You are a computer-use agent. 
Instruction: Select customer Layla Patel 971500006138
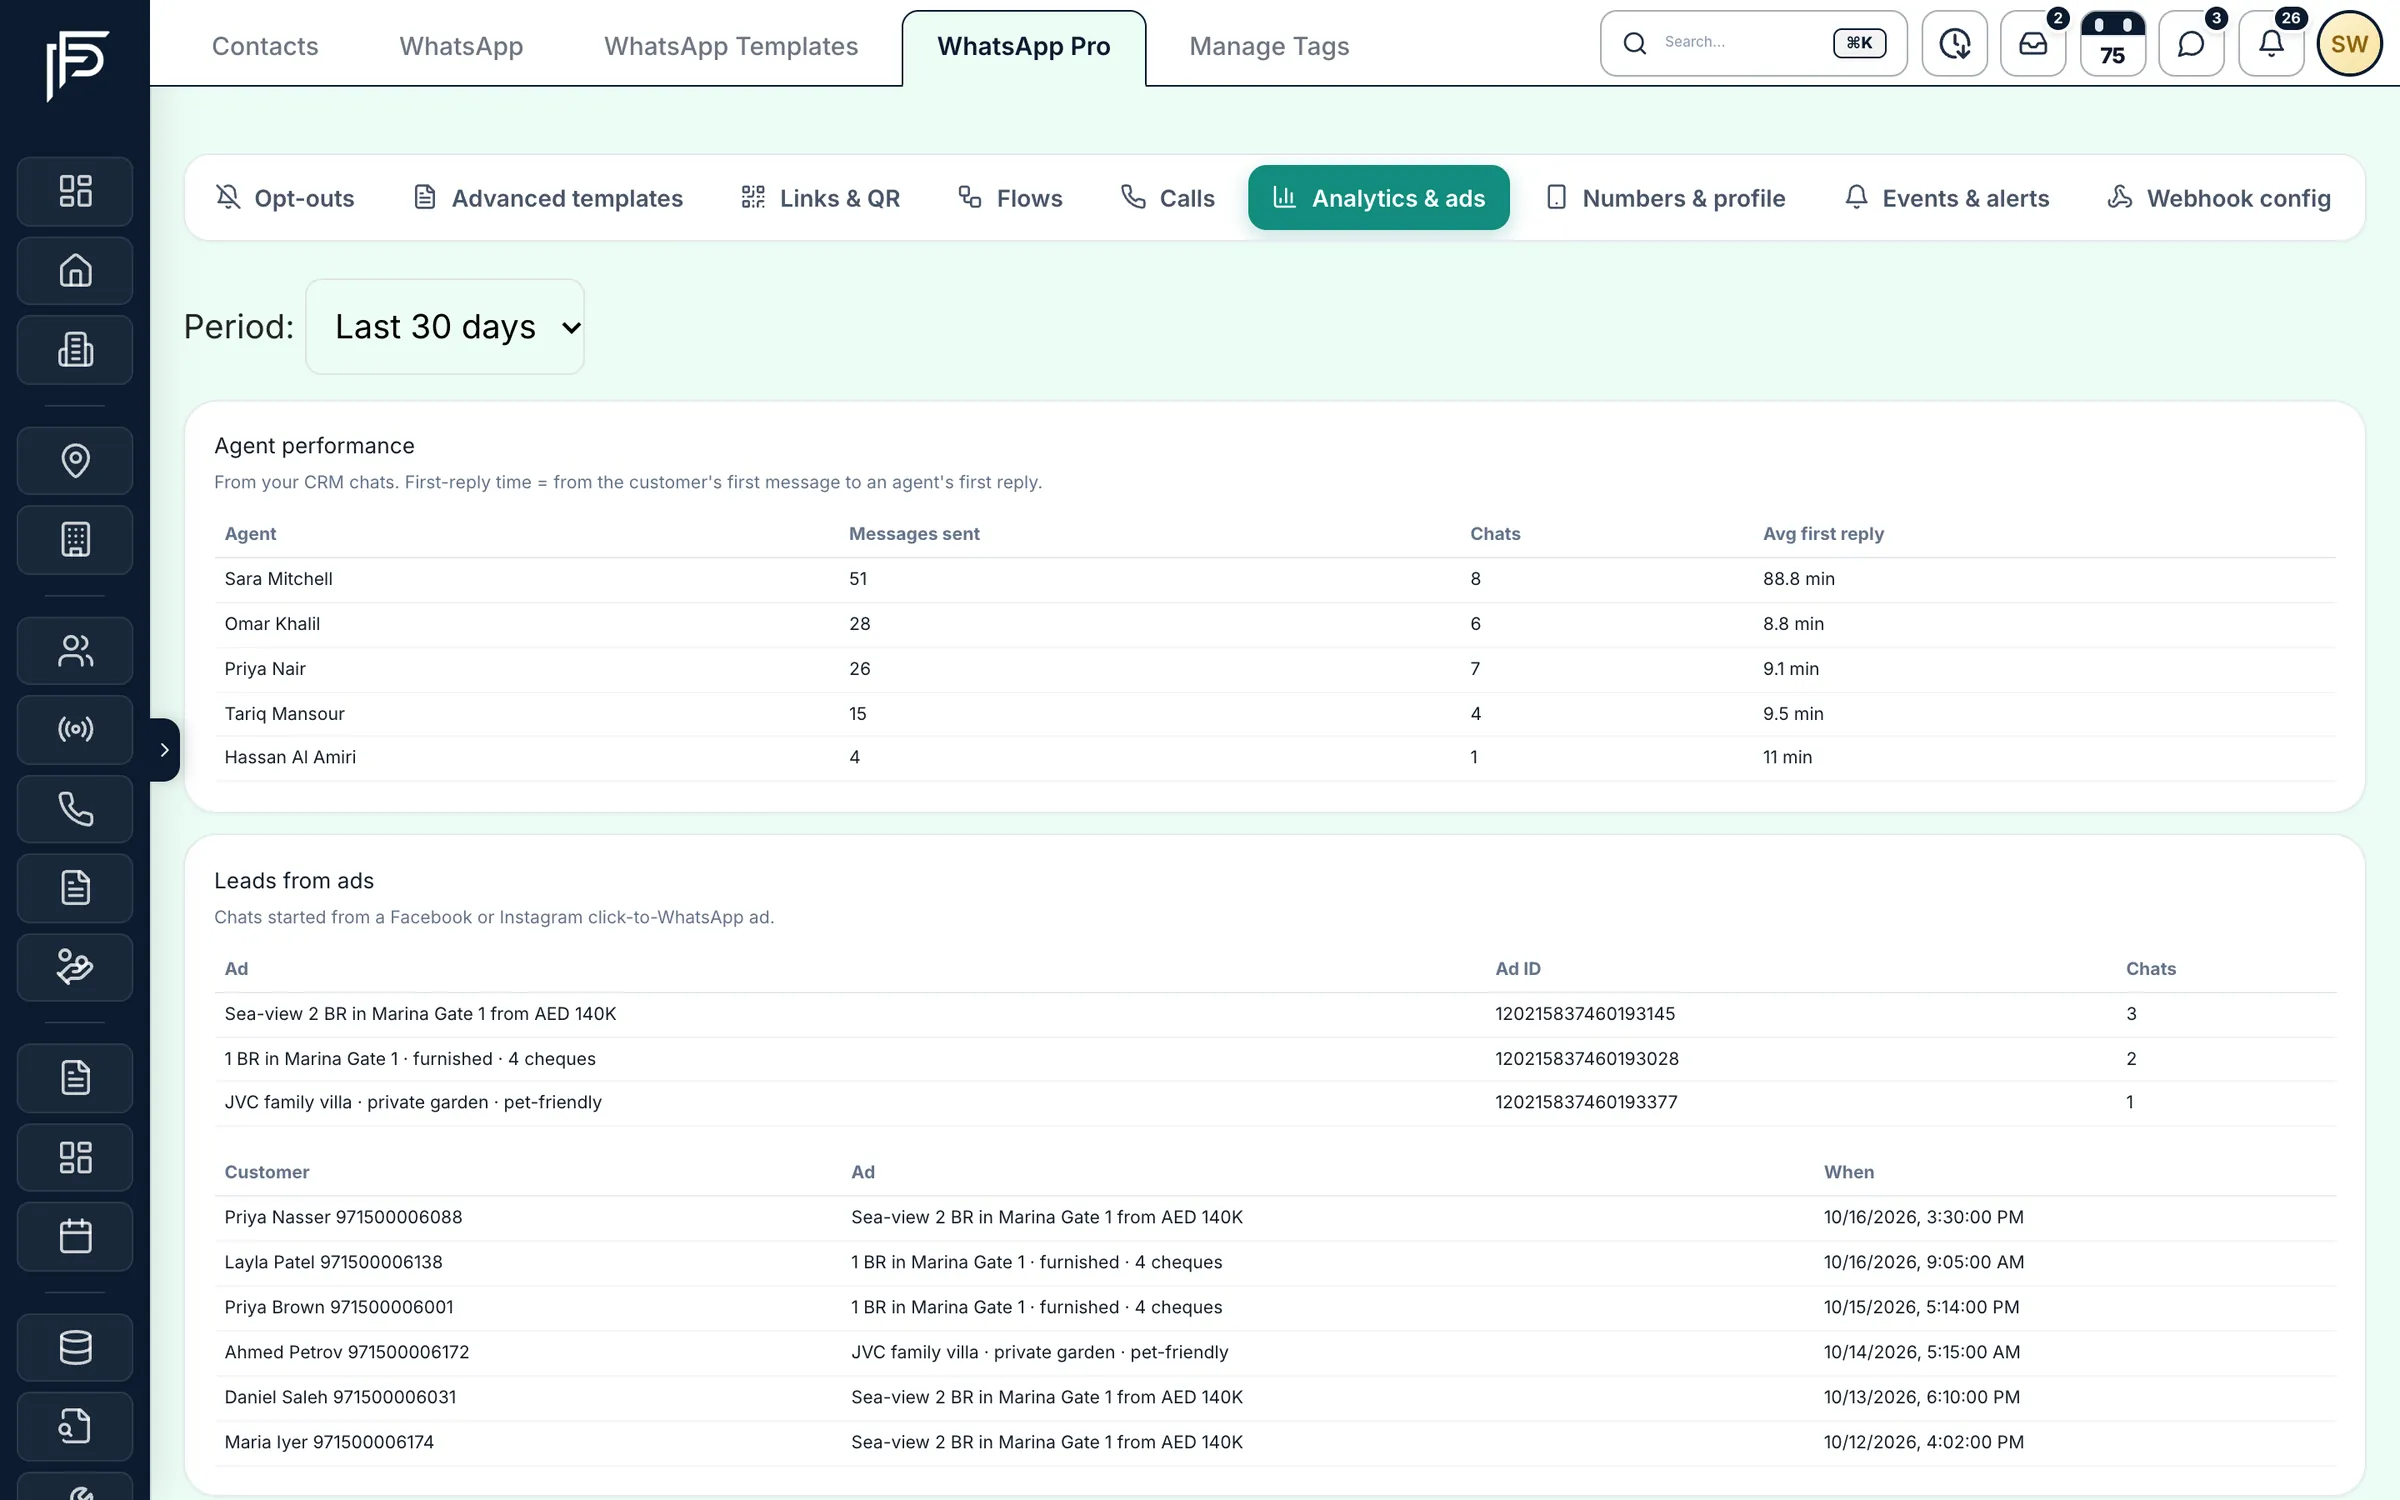[333, 1263]
